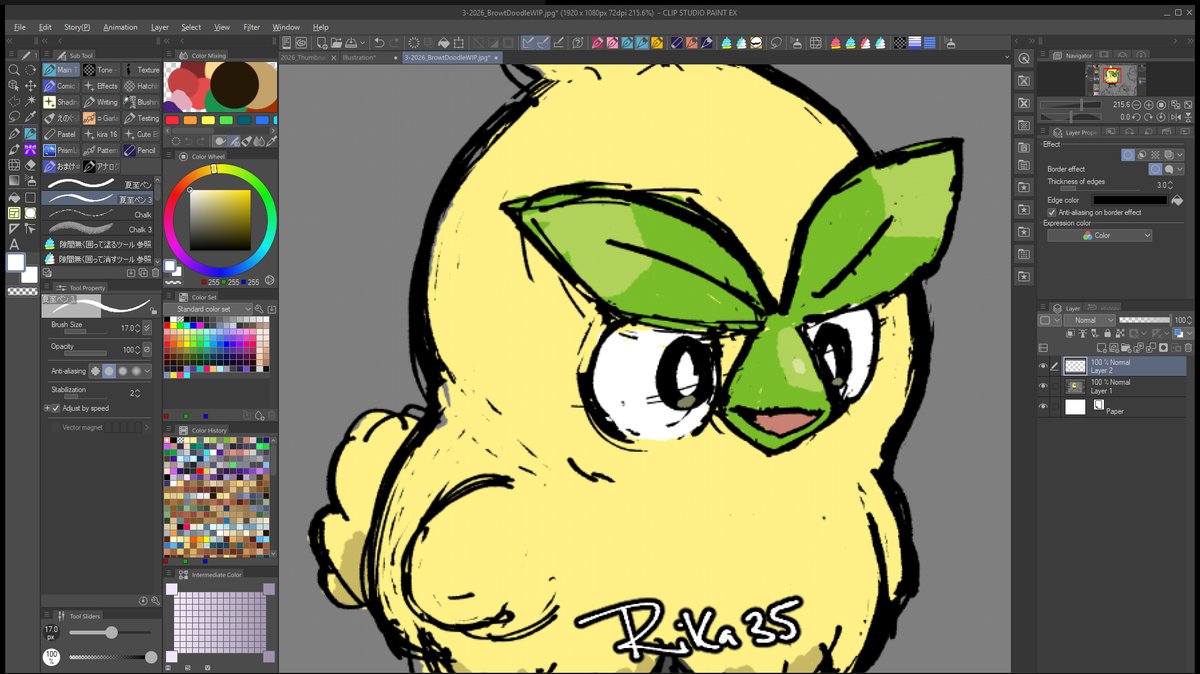Select the Paper layer row
Viewport: 1200px width, 674px height.
point(1124,407)
